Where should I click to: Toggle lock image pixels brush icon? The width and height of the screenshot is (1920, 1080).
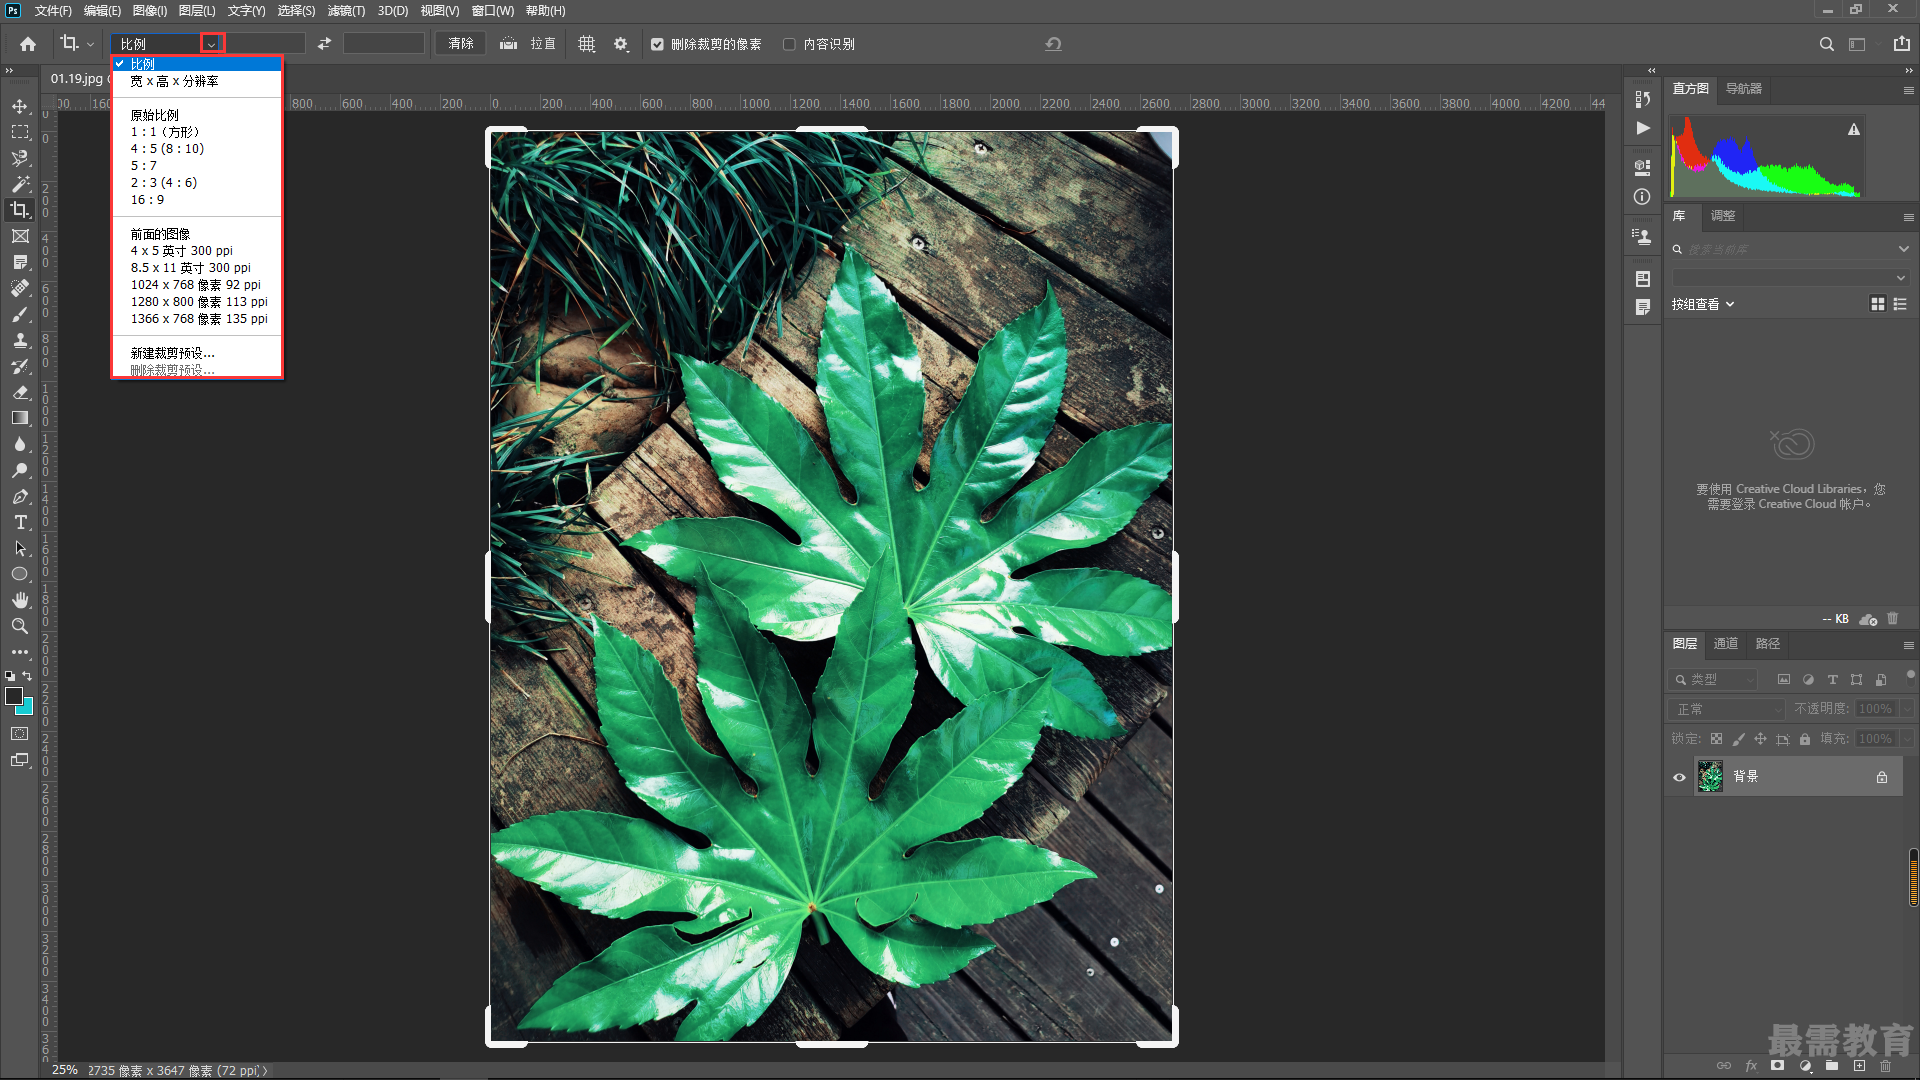pos(1738,739)
